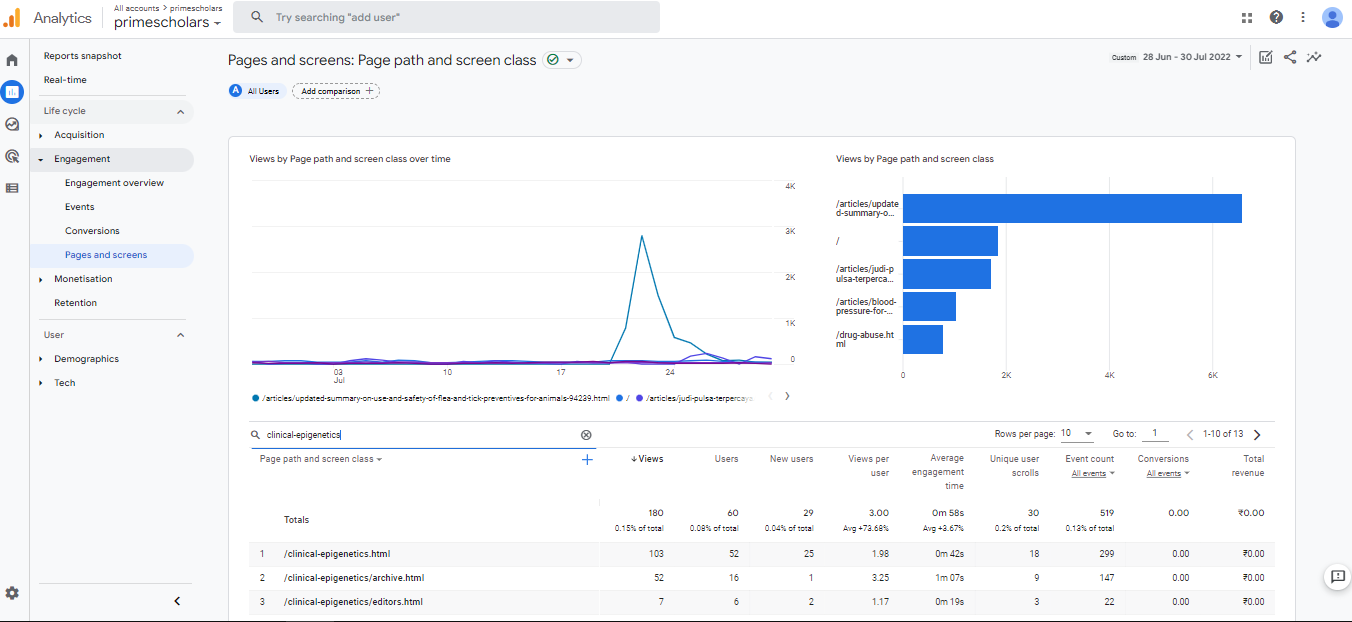The image size is (1352, 622).
Task: Open the Admin settings gear icon
Action: pyautogui.click(x=12, y=593)
